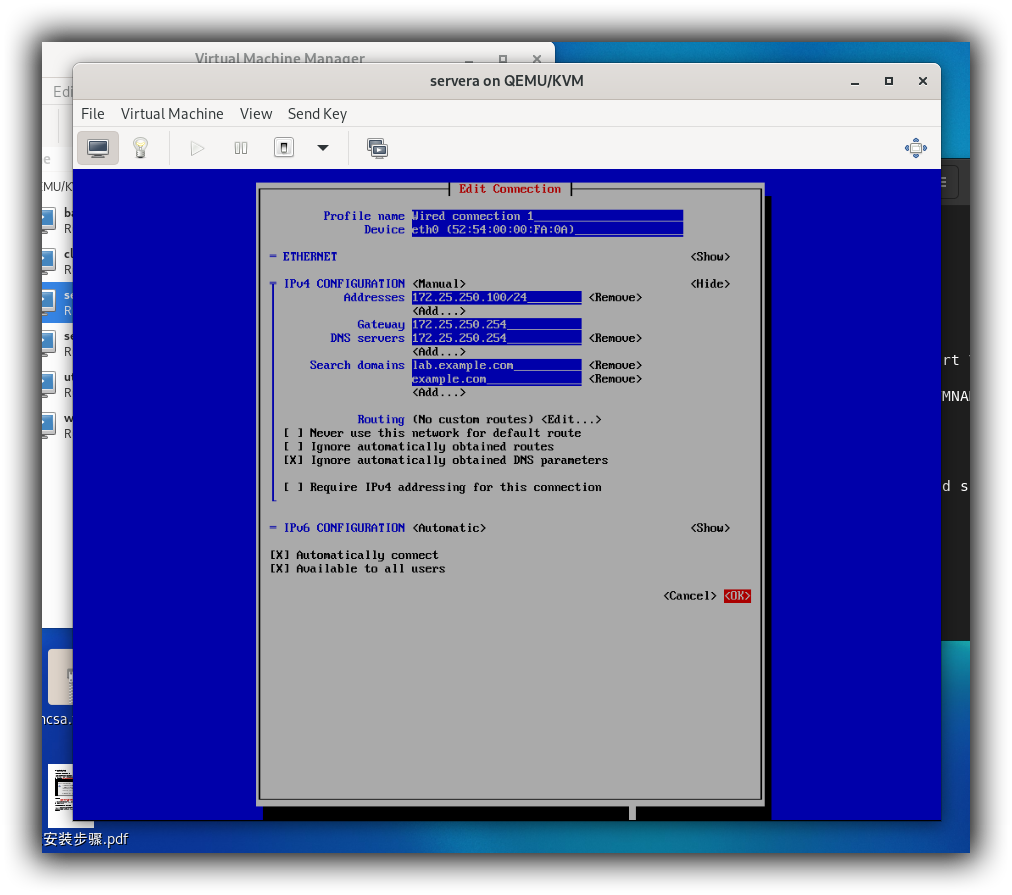
Task: Click the shut down power icon
Action: pyautogui.click(x=284, y=148)
